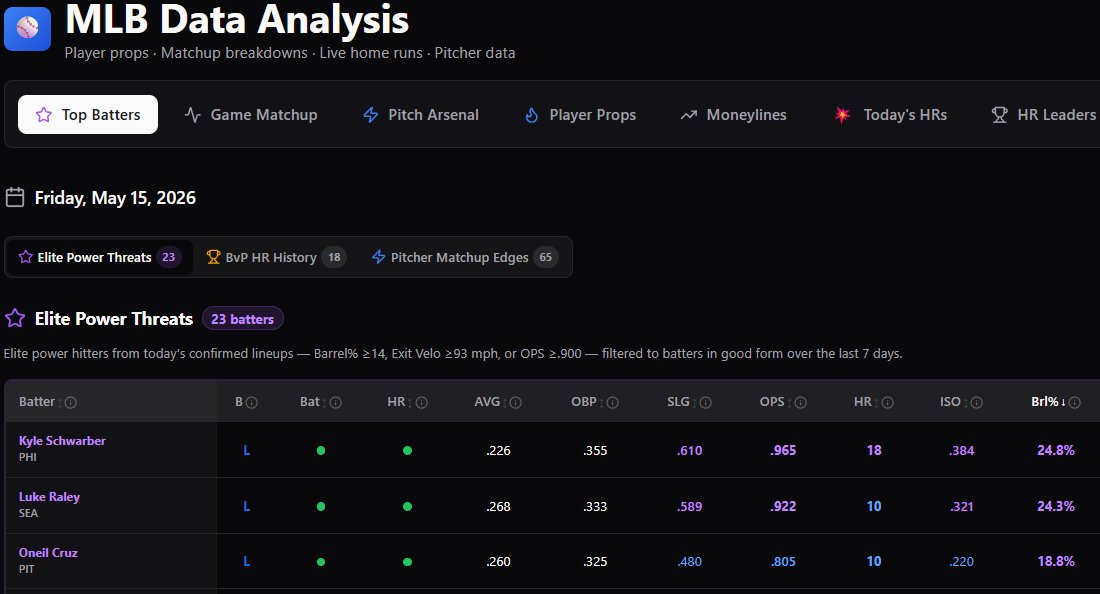Image resolution: width=1100 pixels, height=594 pixels.
Task: Open the info icon next to ISO header
Action: [x=977, y=402]
